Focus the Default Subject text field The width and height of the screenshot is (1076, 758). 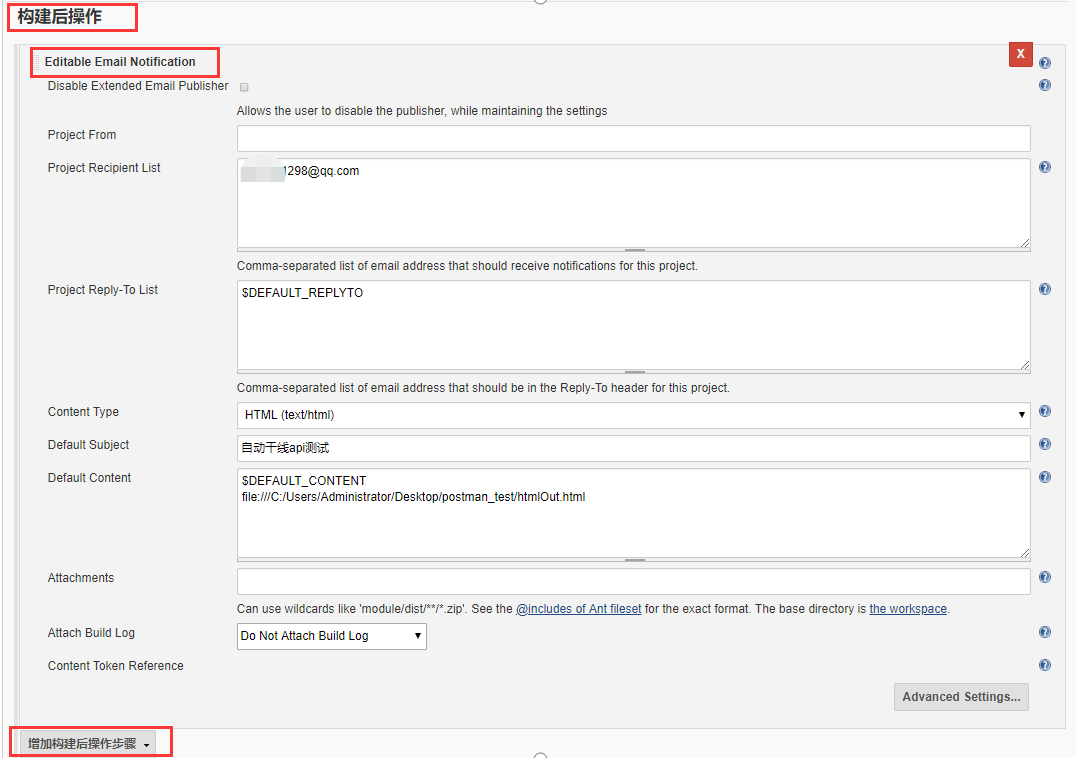(x=633, y=448)
